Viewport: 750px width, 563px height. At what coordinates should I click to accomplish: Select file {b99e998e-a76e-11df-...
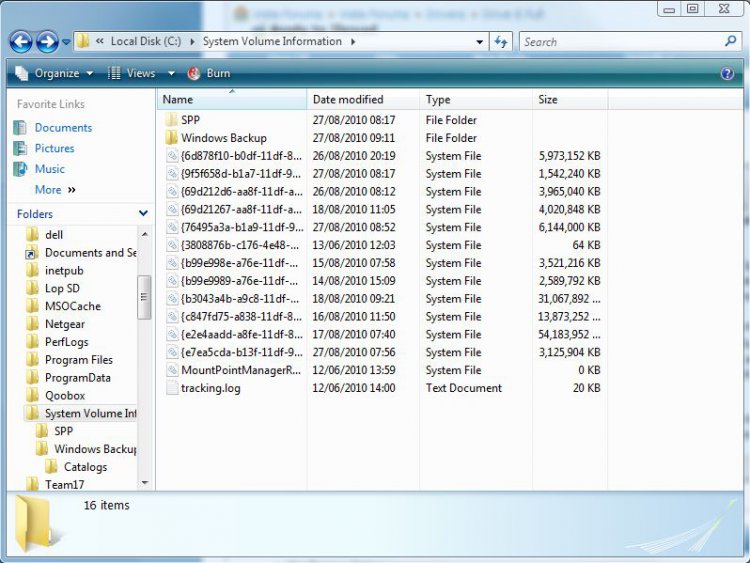click(x=240, y=263)
